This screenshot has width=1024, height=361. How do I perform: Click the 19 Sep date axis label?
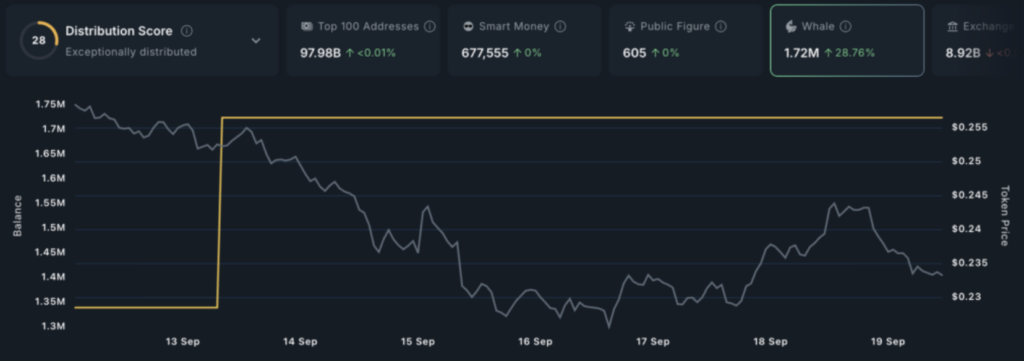coord(888,341)
